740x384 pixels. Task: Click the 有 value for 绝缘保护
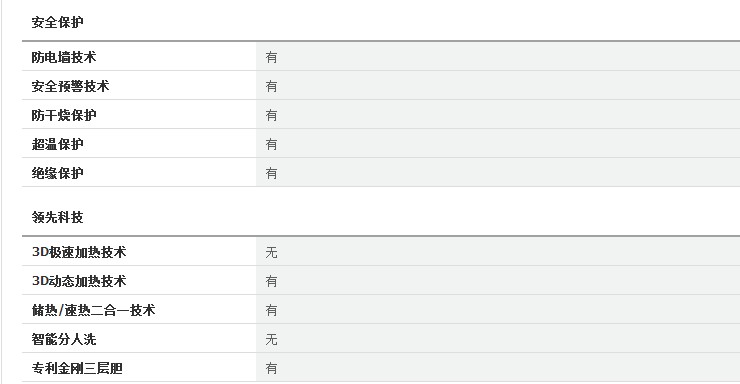pos(271,173)
